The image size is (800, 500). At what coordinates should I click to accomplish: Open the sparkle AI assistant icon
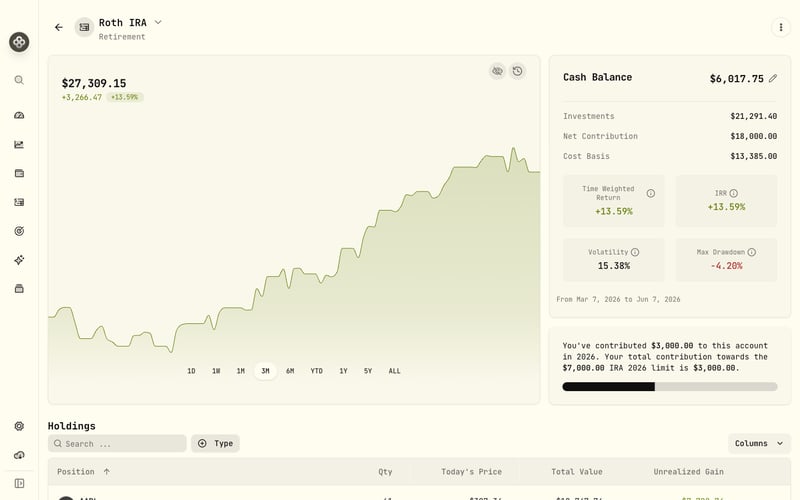19,260
